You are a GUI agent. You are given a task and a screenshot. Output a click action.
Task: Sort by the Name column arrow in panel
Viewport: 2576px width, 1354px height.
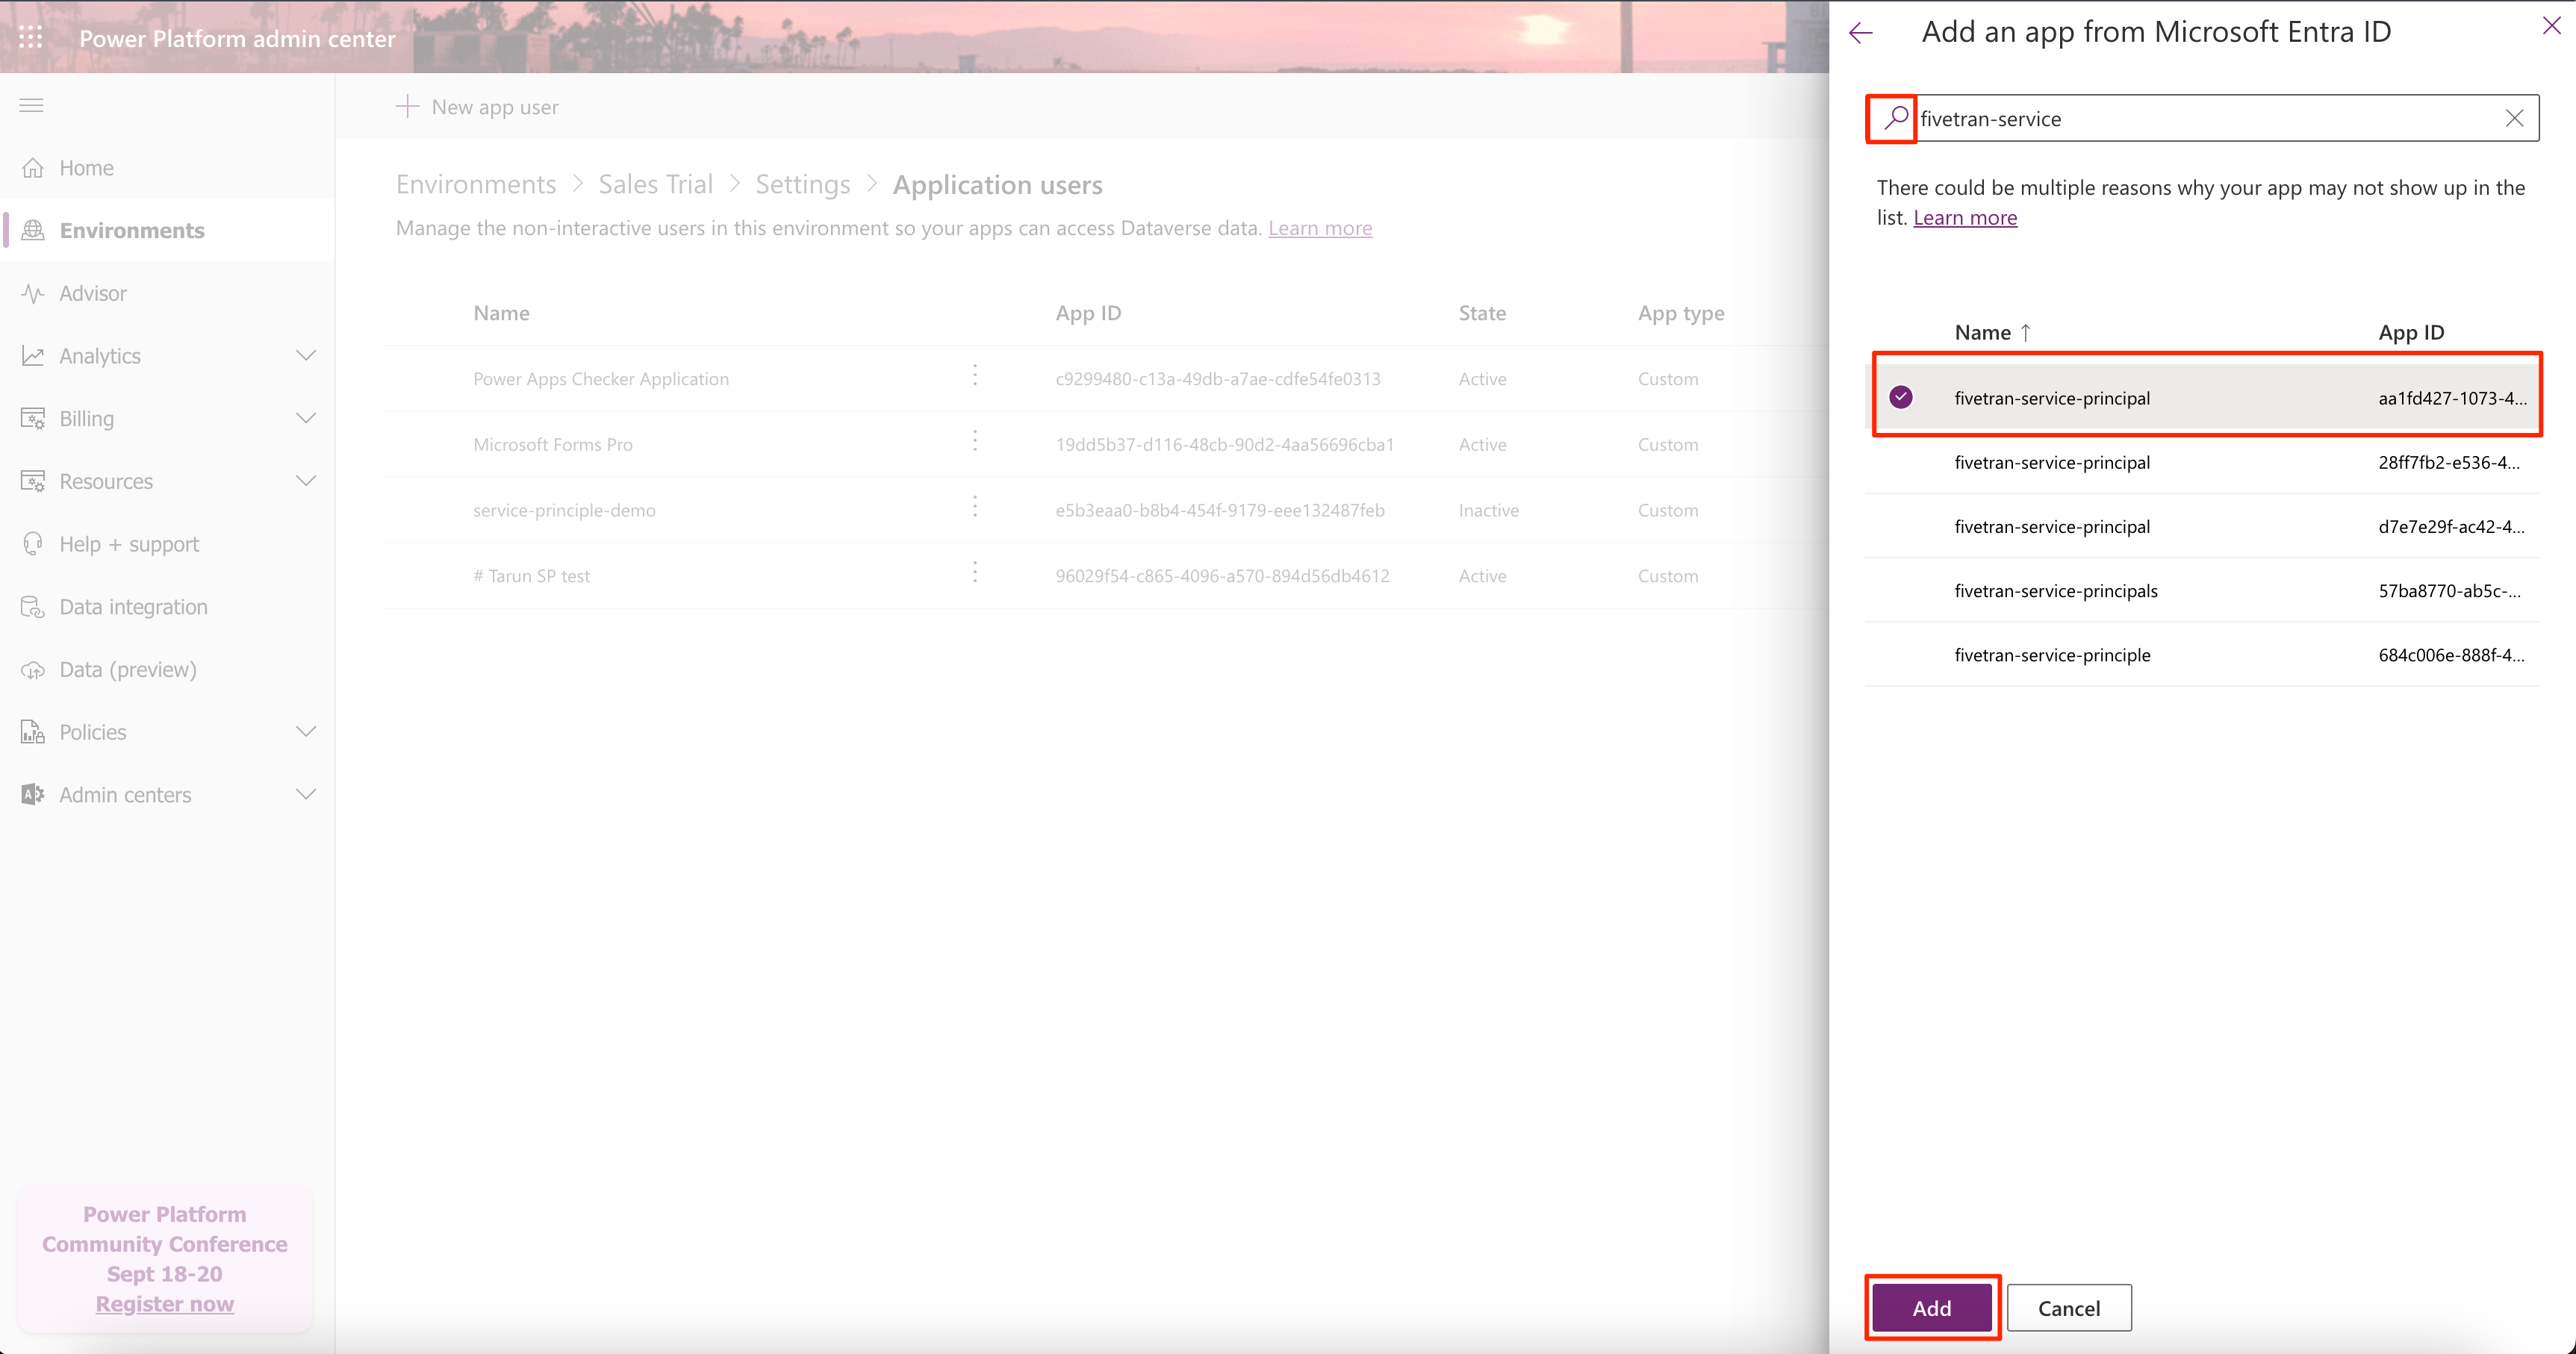point(2025,333)
